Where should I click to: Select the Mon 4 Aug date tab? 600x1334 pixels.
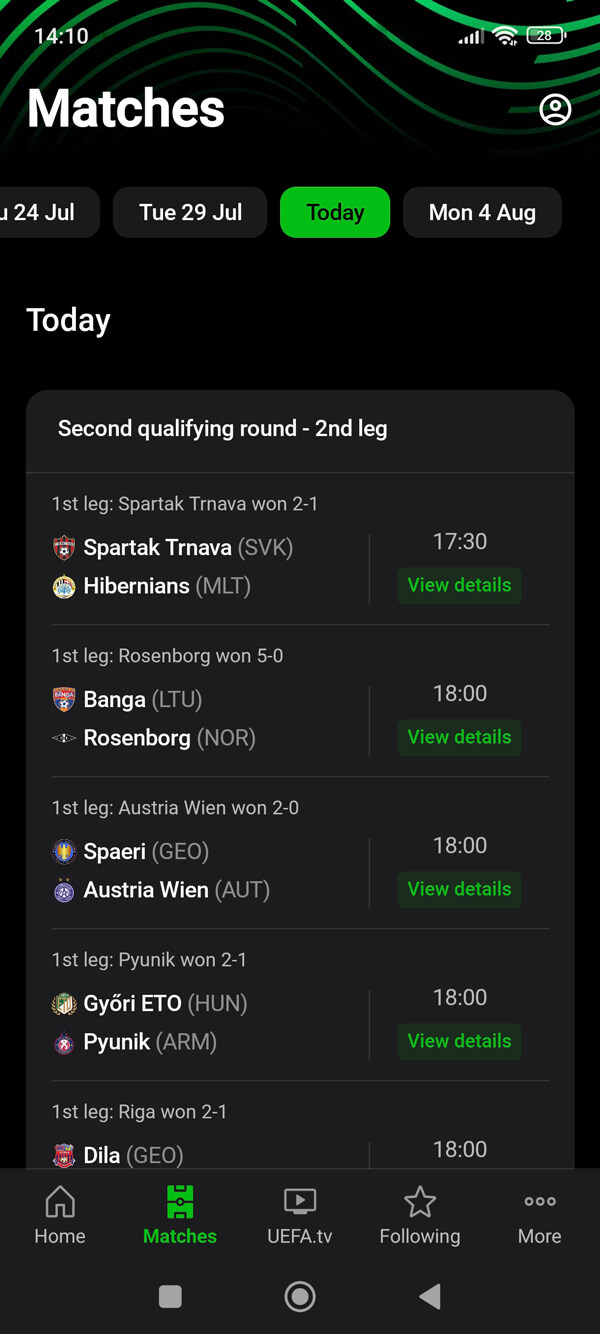coord(482,212)
